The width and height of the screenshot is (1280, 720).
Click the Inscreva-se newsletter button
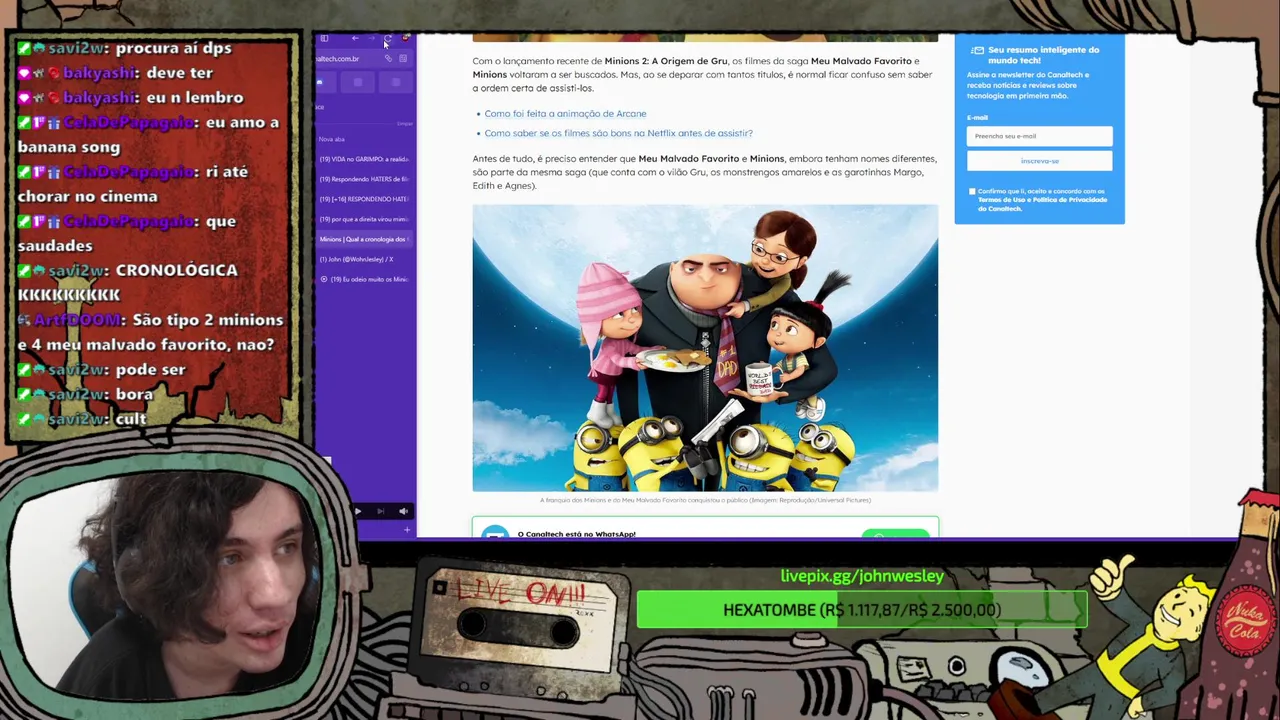[x=1039, y=161]
